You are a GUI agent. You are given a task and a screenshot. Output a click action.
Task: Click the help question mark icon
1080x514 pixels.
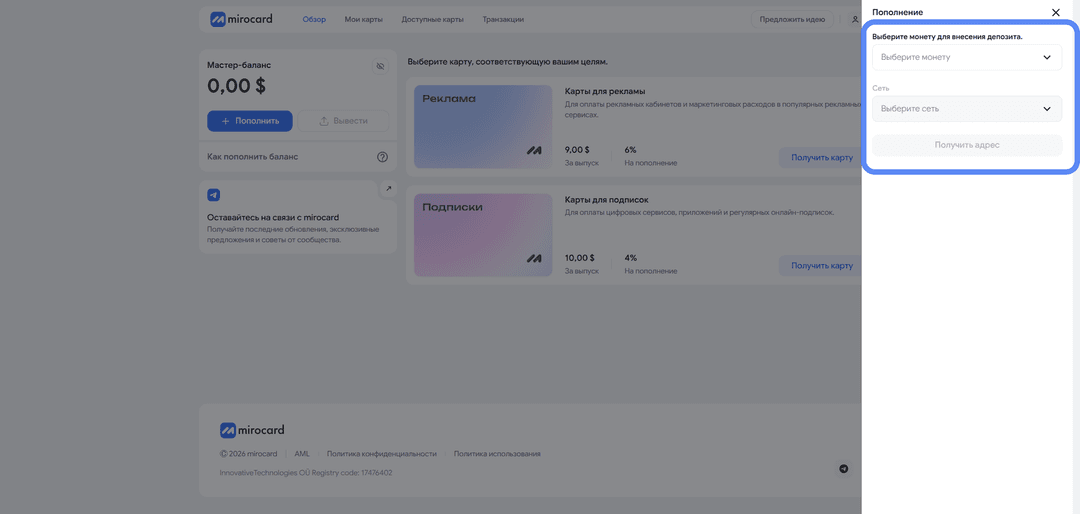coord(382,157)
